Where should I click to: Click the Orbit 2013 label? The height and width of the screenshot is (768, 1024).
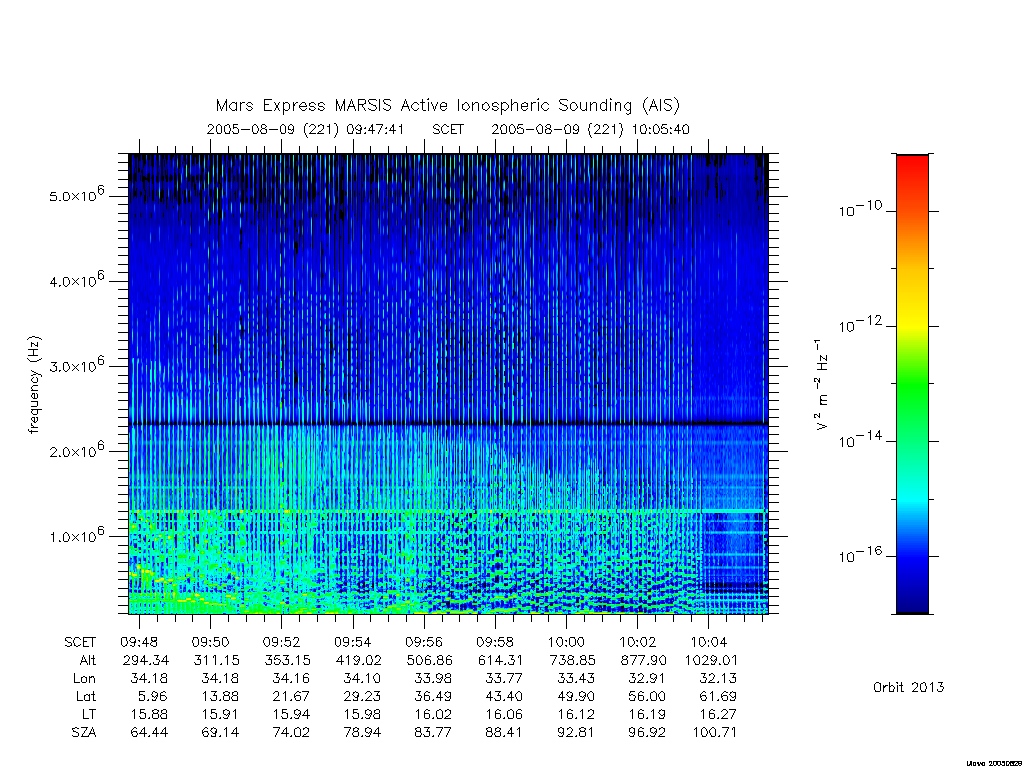pos(908,687)
